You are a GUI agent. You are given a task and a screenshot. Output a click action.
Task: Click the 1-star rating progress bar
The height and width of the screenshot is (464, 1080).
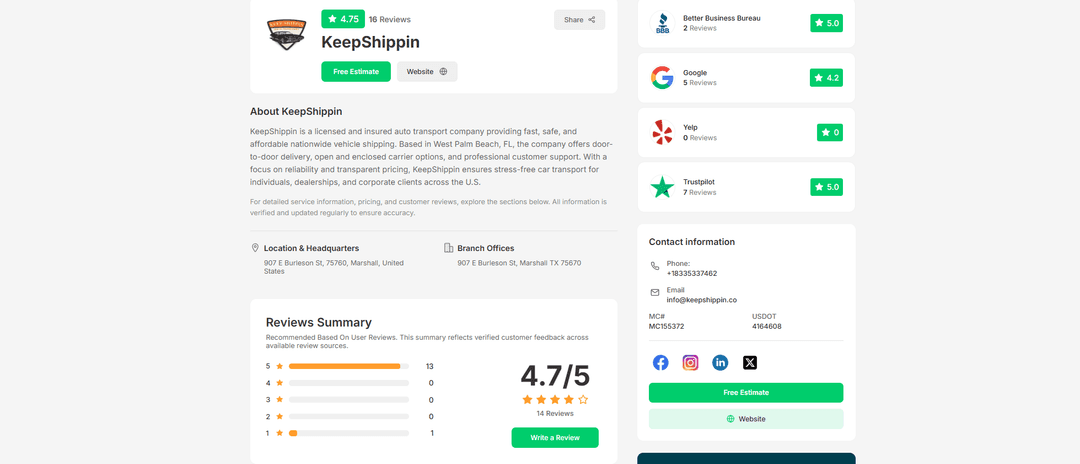pos(349,433)
